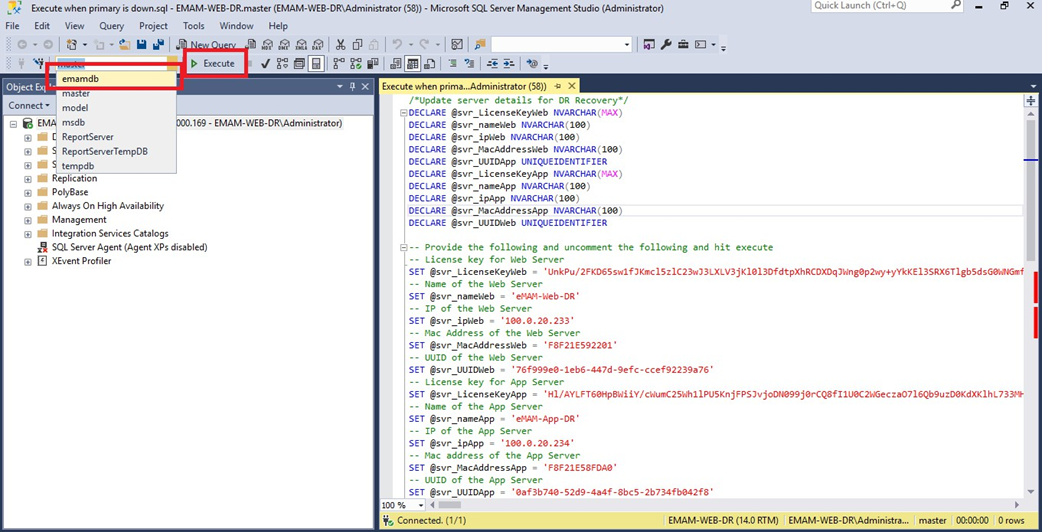Click the MDX query icon

(x=267, y=44)
